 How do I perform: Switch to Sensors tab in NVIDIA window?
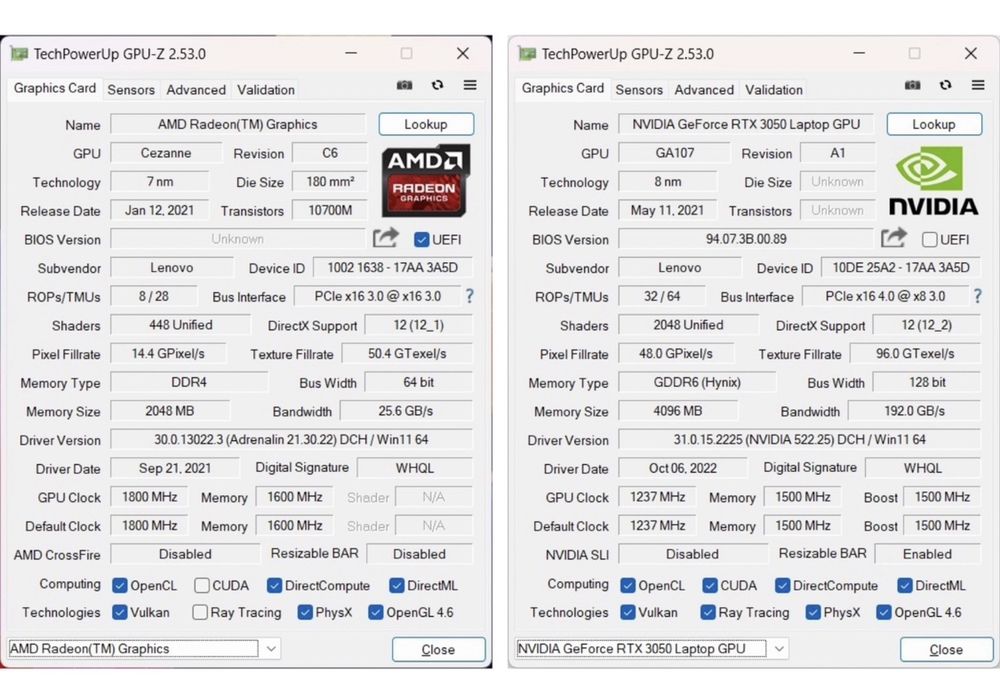tap(639, 90)
